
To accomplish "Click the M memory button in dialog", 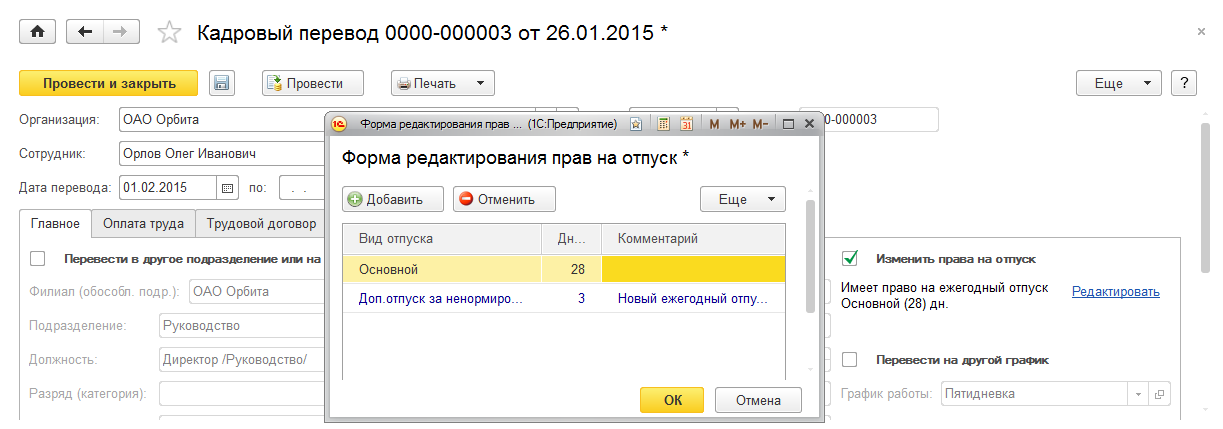I will click(x=714, y=124).
